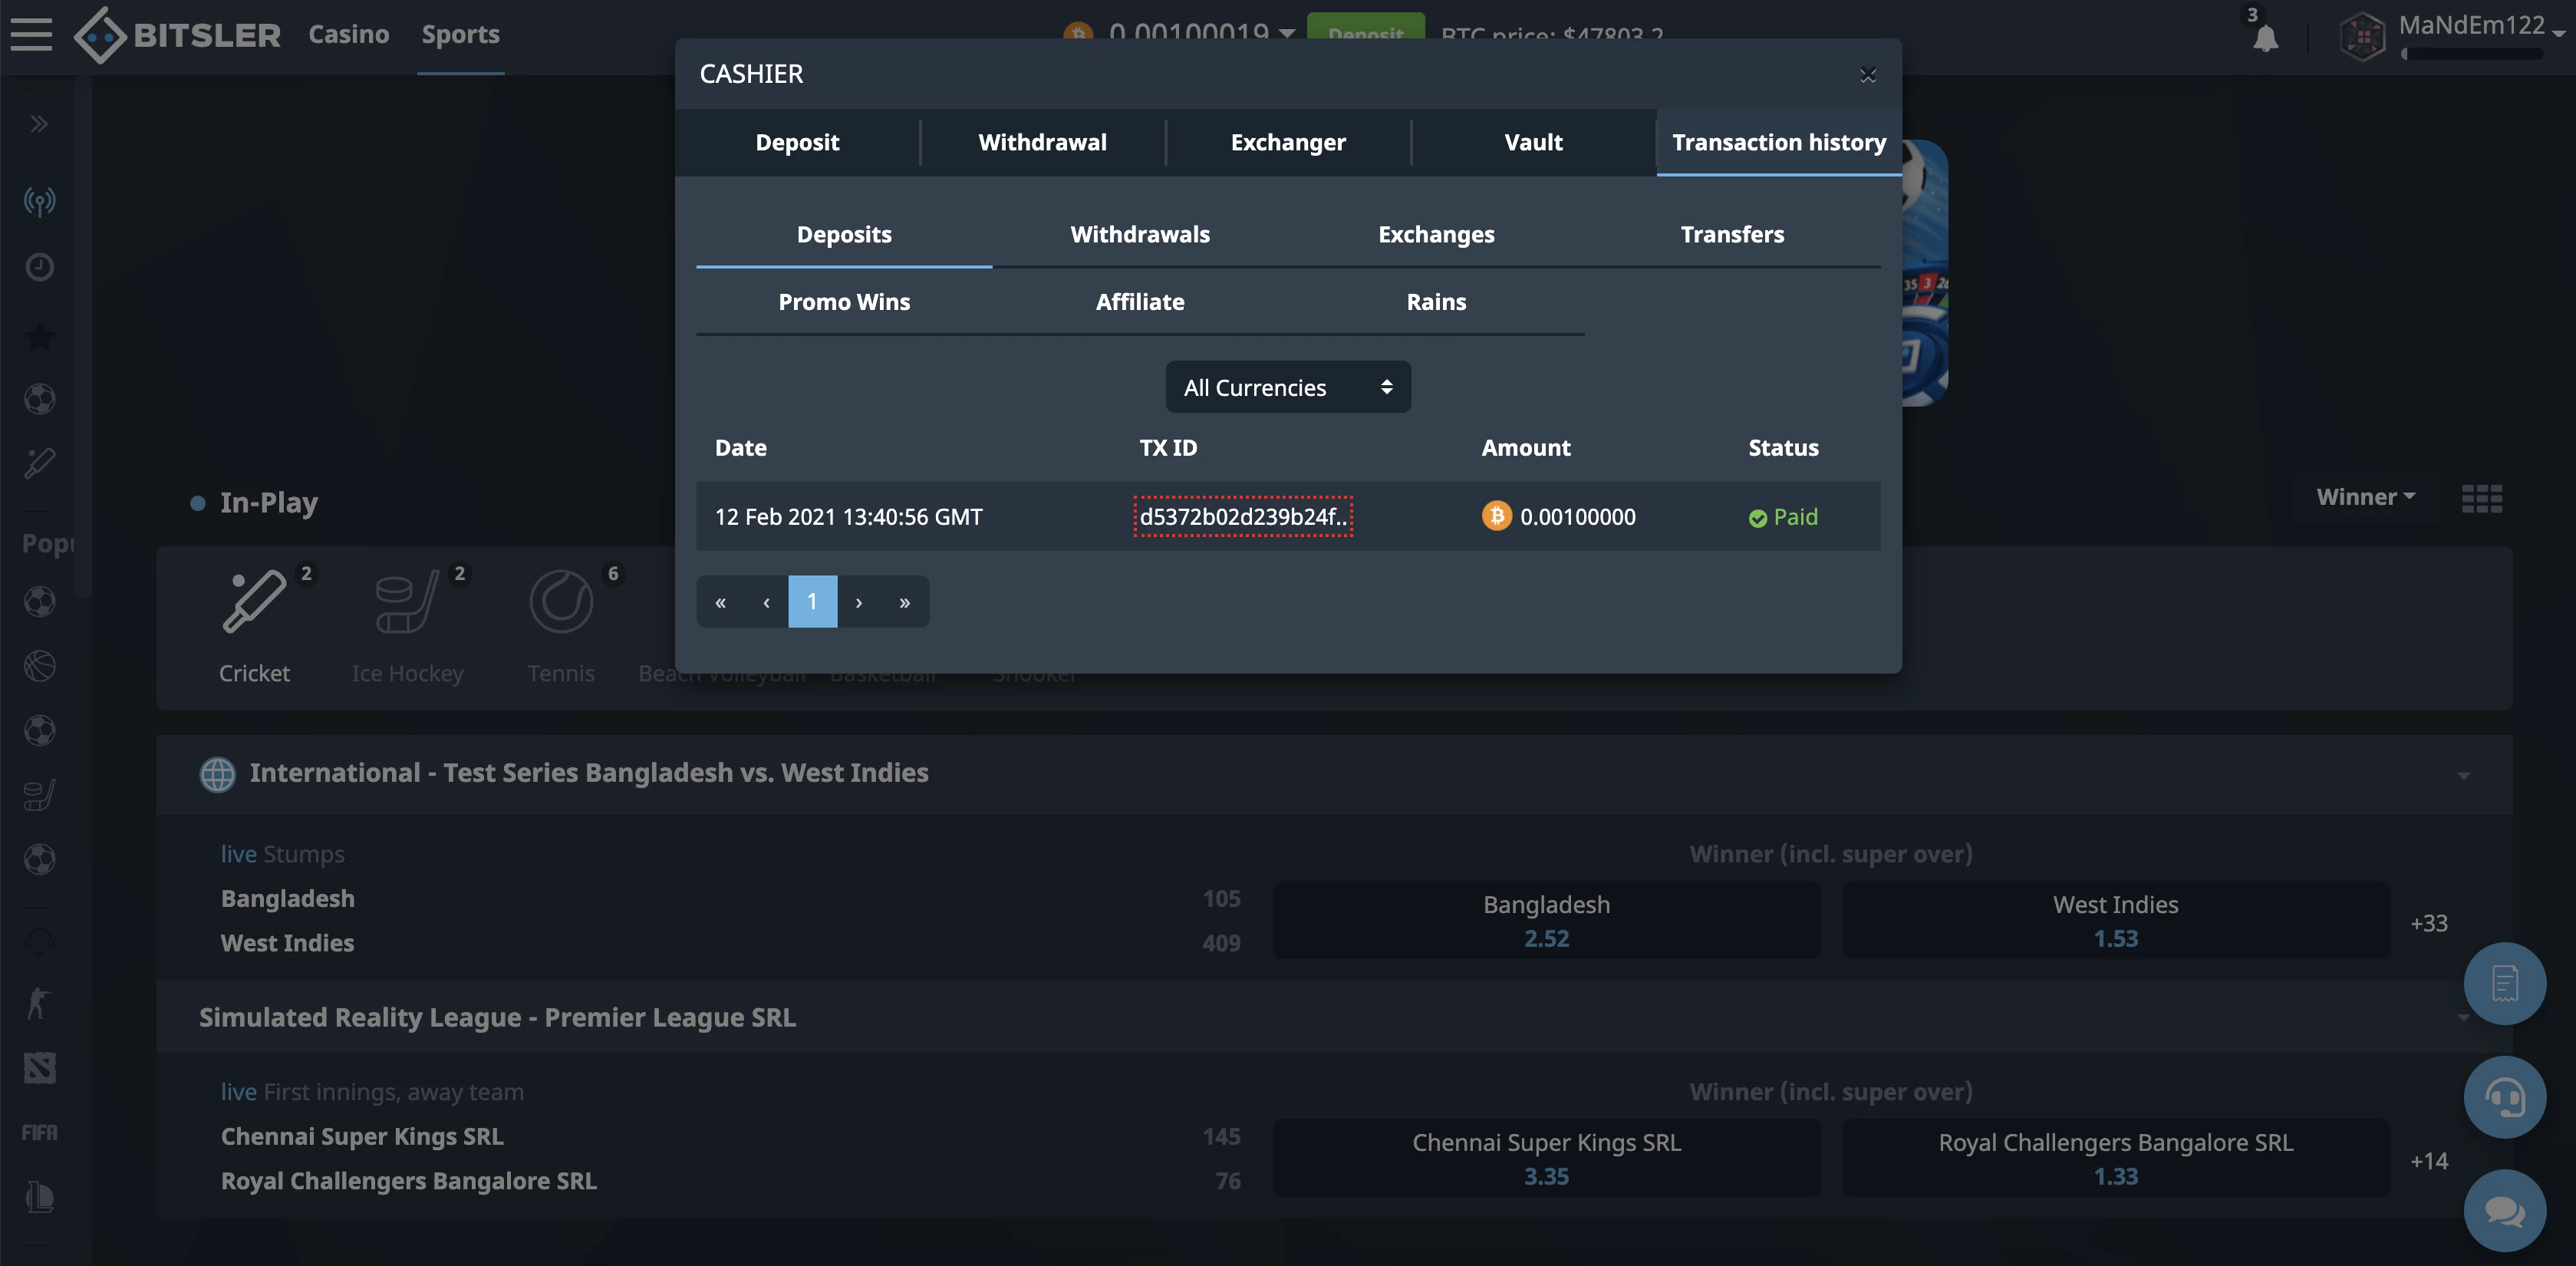Click the Paid status text

coord(1795,517)
